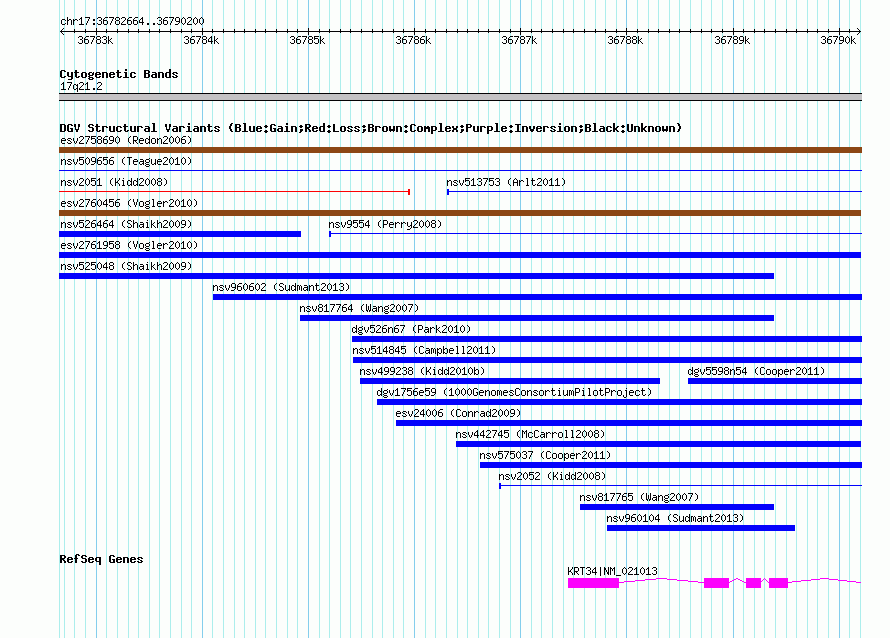Click the nsv817764 (Wang2007) blue bar
Image resolution: width=890 pixels, height=638 pixels.
[x=537, y=318]
